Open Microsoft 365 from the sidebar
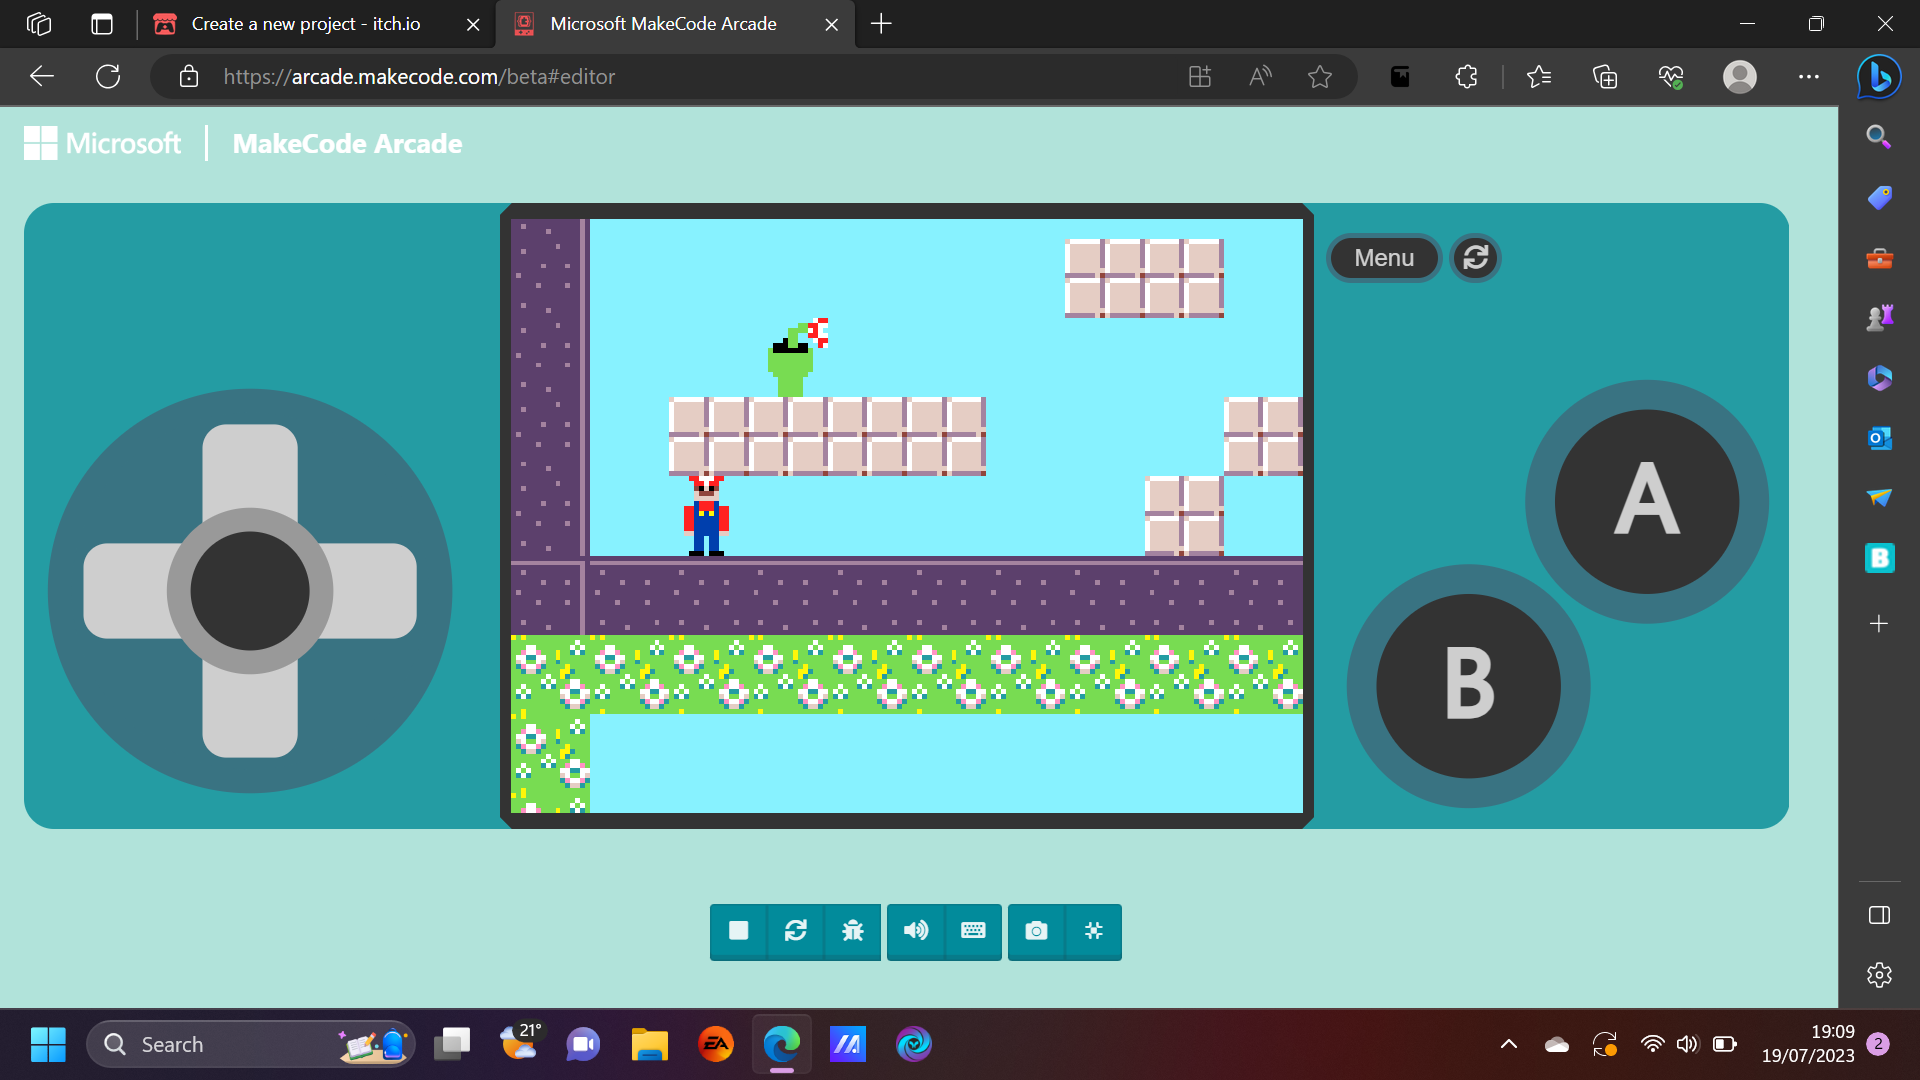 1879,378
